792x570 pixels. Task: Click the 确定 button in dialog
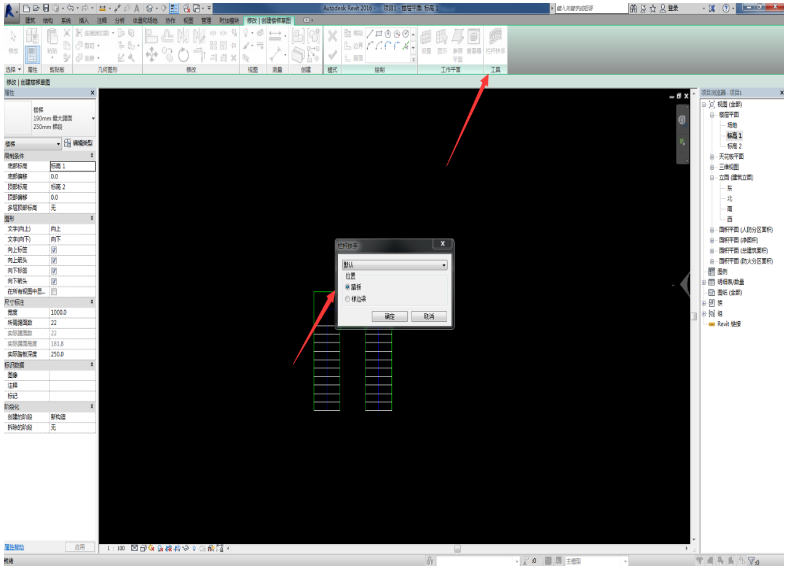389,316
